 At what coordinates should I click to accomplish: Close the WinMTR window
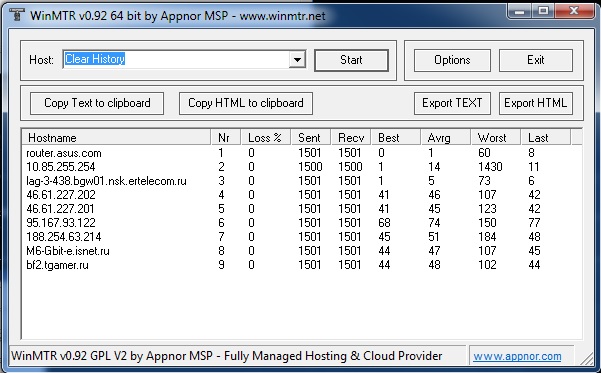(x=574, y=11)
